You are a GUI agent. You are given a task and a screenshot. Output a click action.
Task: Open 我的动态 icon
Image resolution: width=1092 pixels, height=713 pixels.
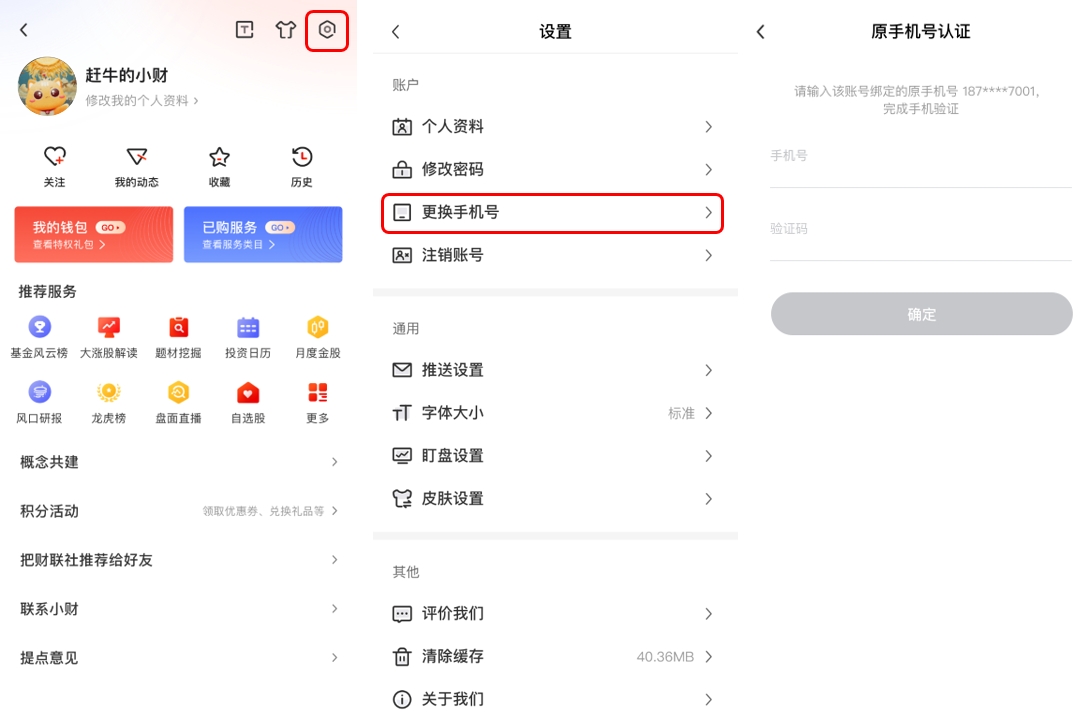(x=137, y=157)
